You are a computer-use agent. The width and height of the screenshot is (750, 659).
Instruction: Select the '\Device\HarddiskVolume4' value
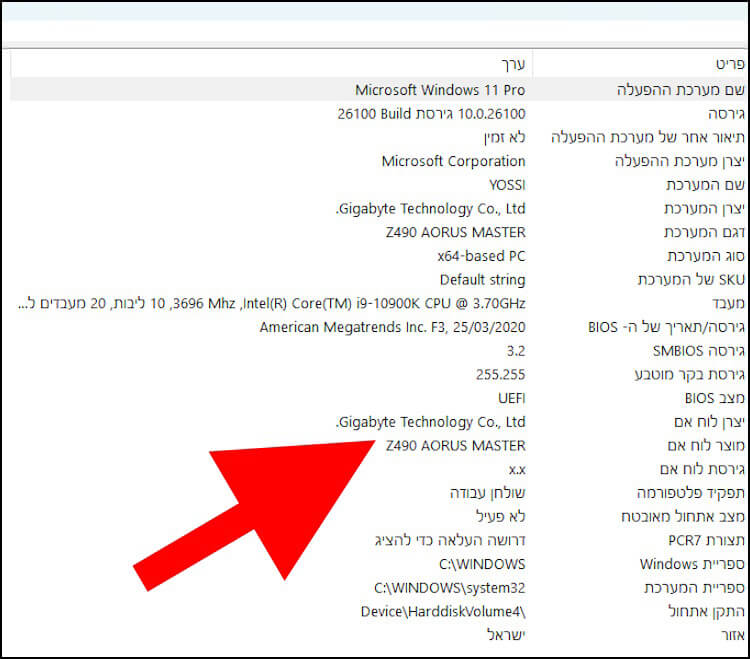pos(443,612)
